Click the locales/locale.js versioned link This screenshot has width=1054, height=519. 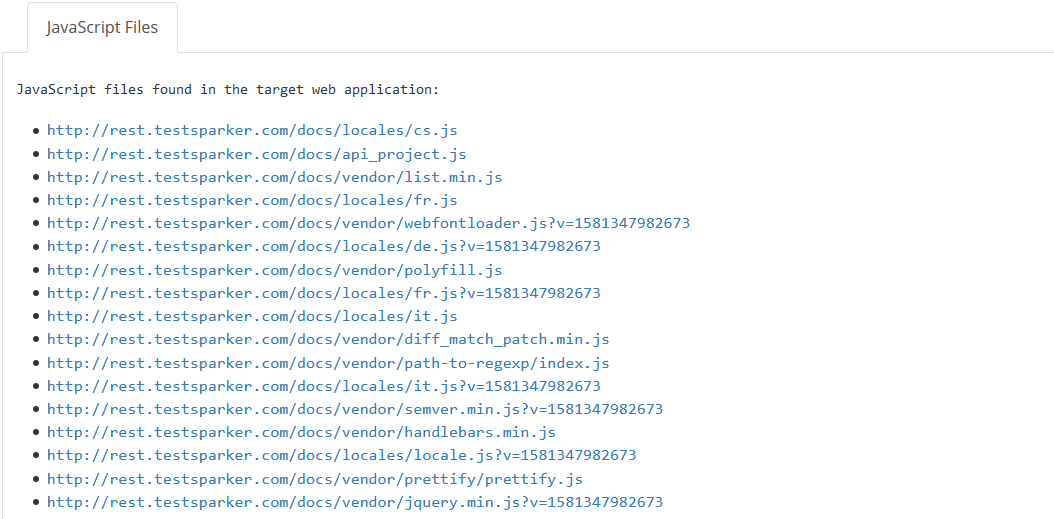click(x=341, y=455)
